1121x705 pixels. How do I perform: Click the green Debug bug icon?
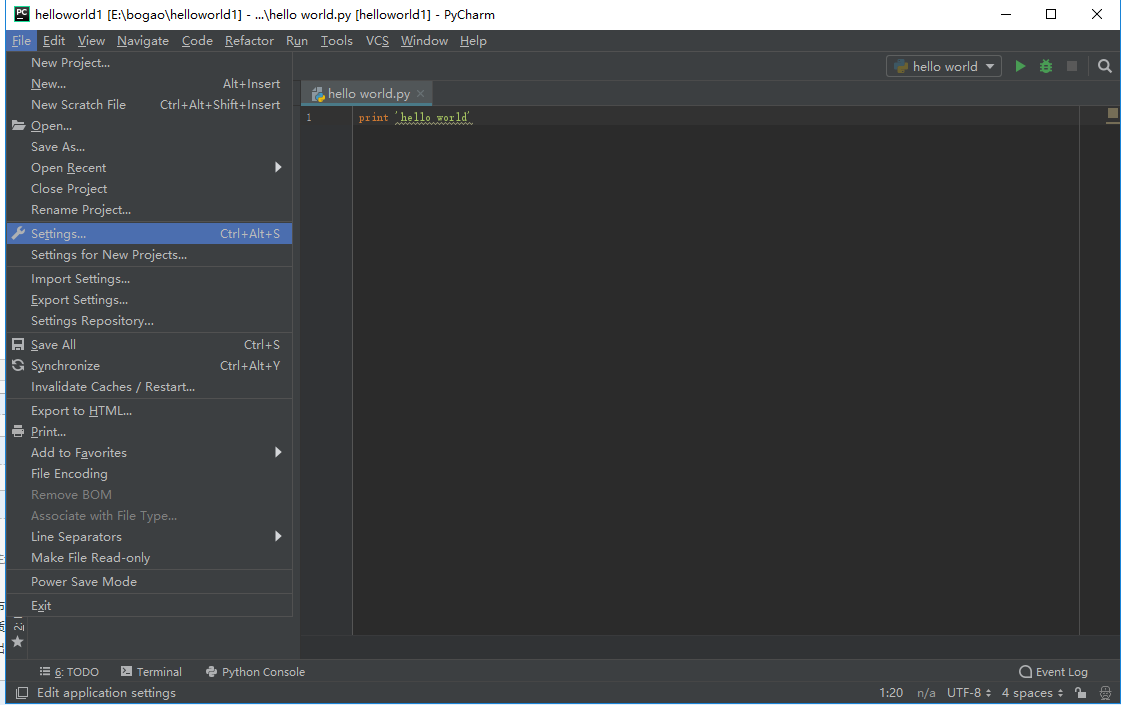(1046, 66)
